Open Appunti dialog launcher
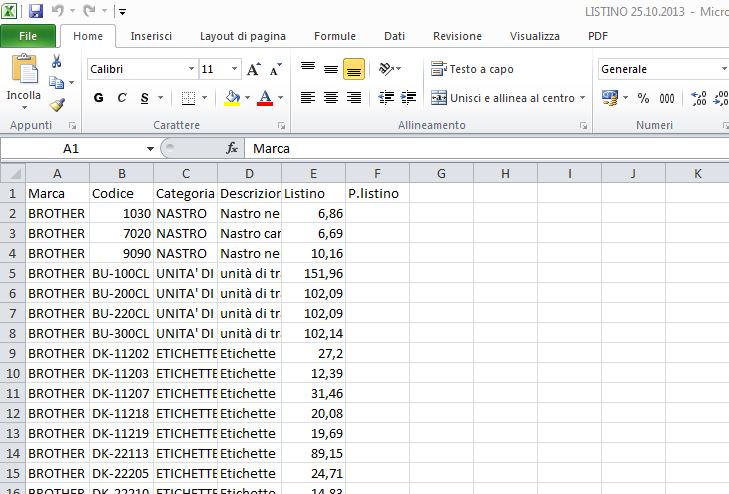The height and width of the screenshot is (494, 729). 72,125
